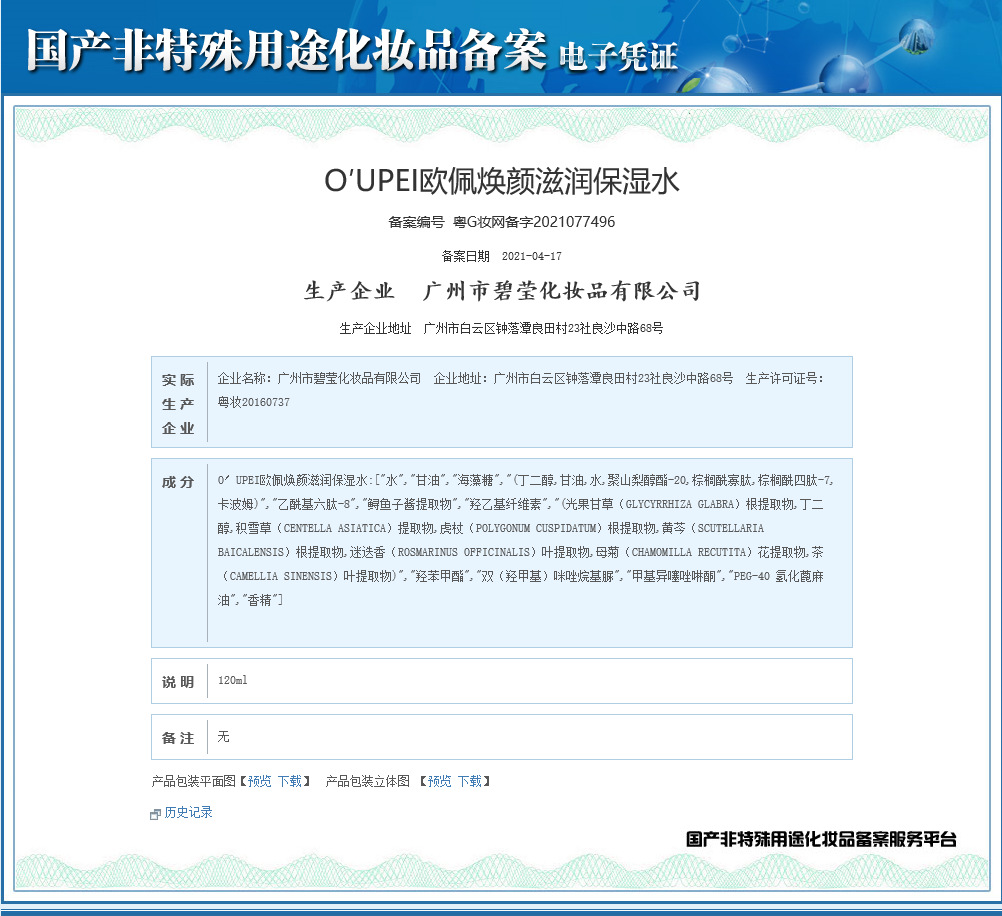Click ingredient text CAMELLIA SINENSIS
Viewport: 1002px width, 916px height.
[281, 577]
